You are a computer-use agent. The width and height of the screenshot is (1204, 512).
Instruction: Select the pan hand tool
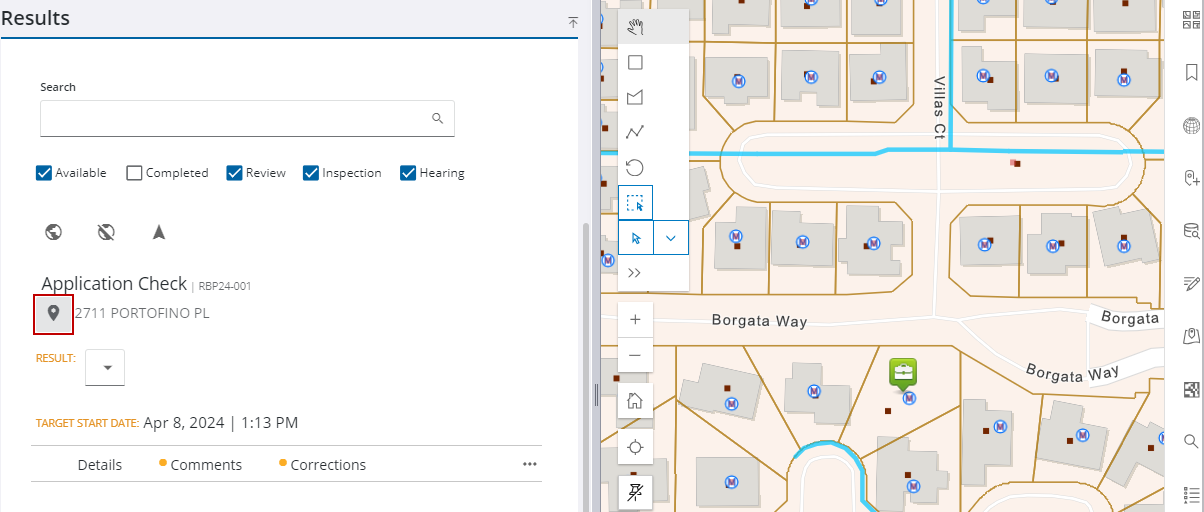point(635,27)
